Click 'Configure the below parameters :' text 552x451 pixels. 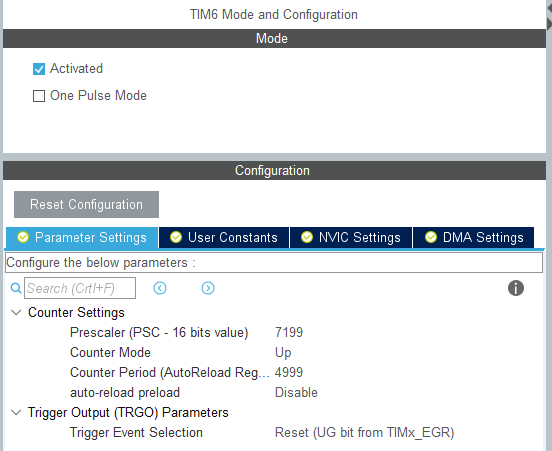click(101, 263)
